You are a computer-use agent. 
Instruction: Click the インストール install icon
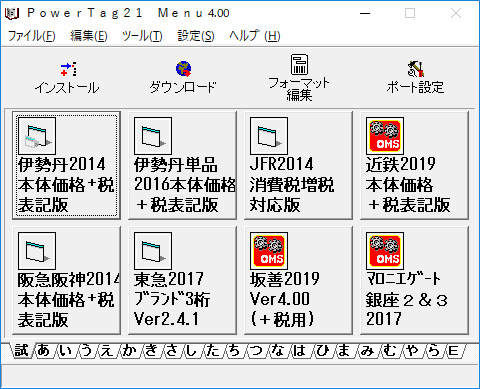[68, 69]
